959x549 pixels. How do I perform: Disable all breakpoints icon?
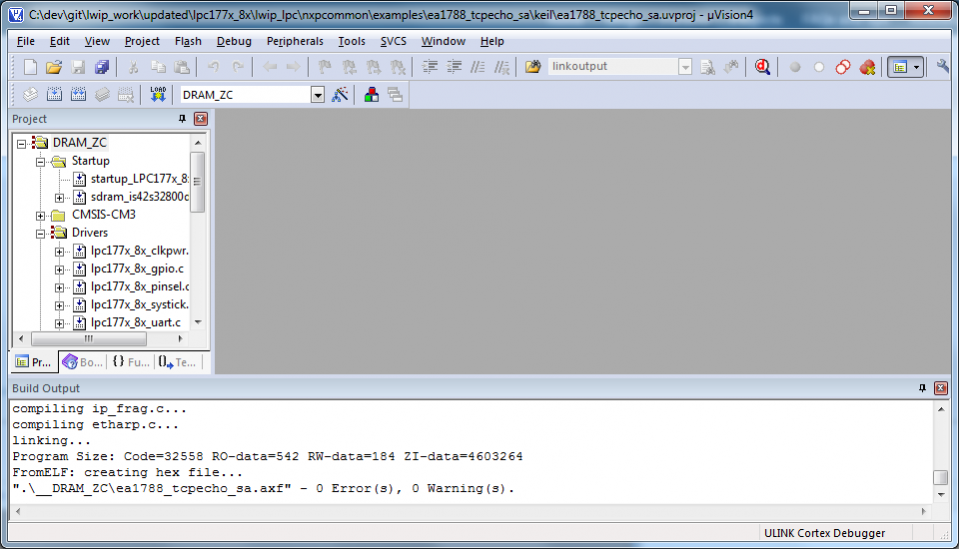tap(843, 67)
